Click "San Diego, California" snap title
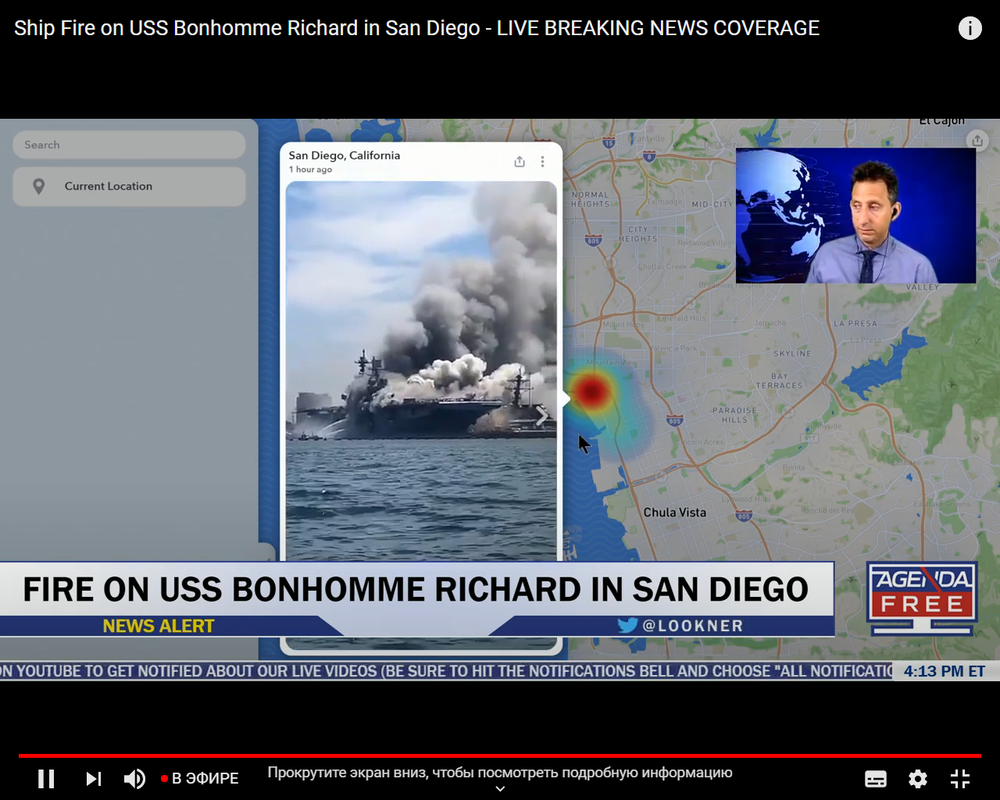1000x800 pixels. click(x=344, y=155)
